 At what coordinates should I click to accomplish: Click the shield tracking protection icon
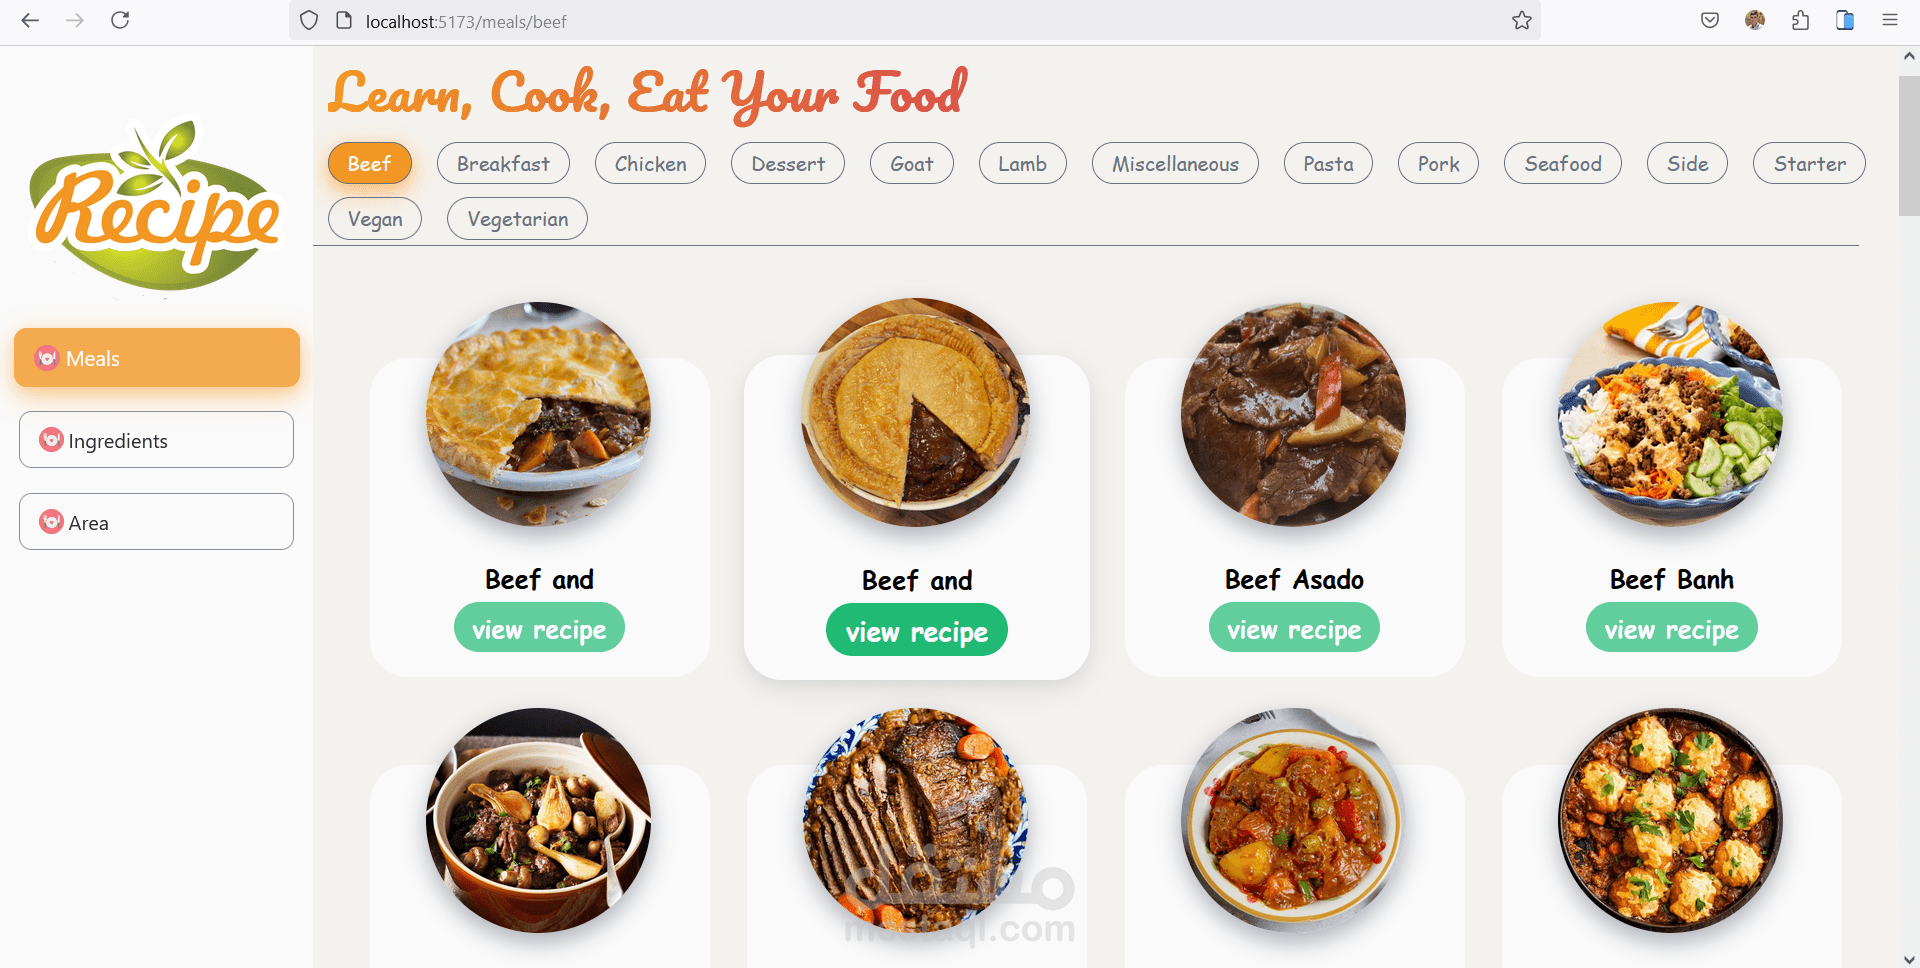[309, 20]
